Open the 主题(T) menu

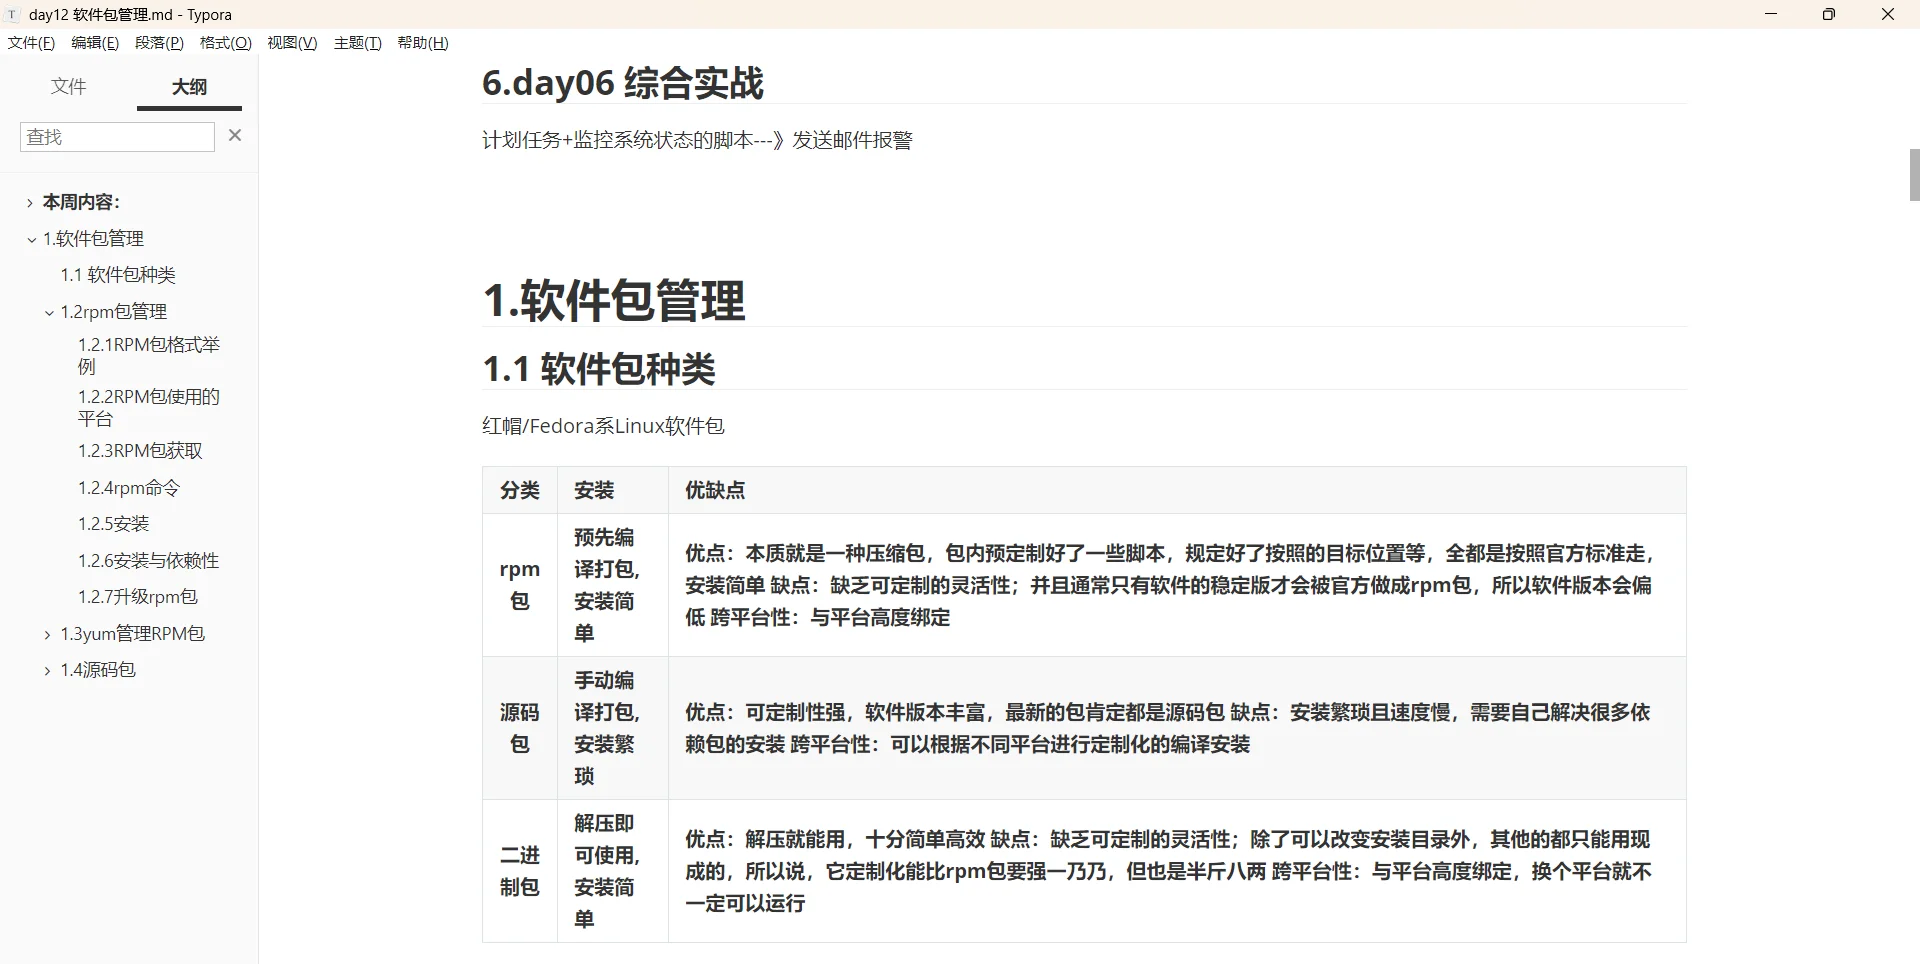click(x=357, y=43)
